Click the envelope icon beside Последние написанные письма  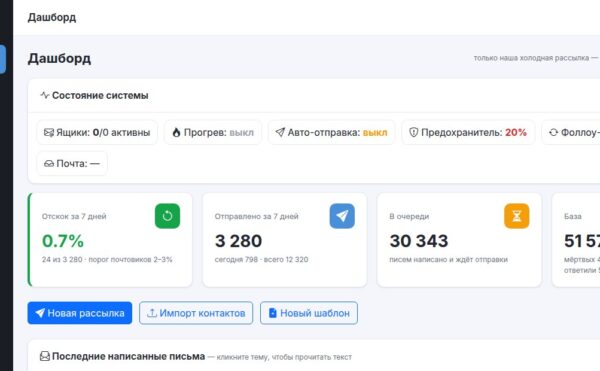[x=45, y=356]
